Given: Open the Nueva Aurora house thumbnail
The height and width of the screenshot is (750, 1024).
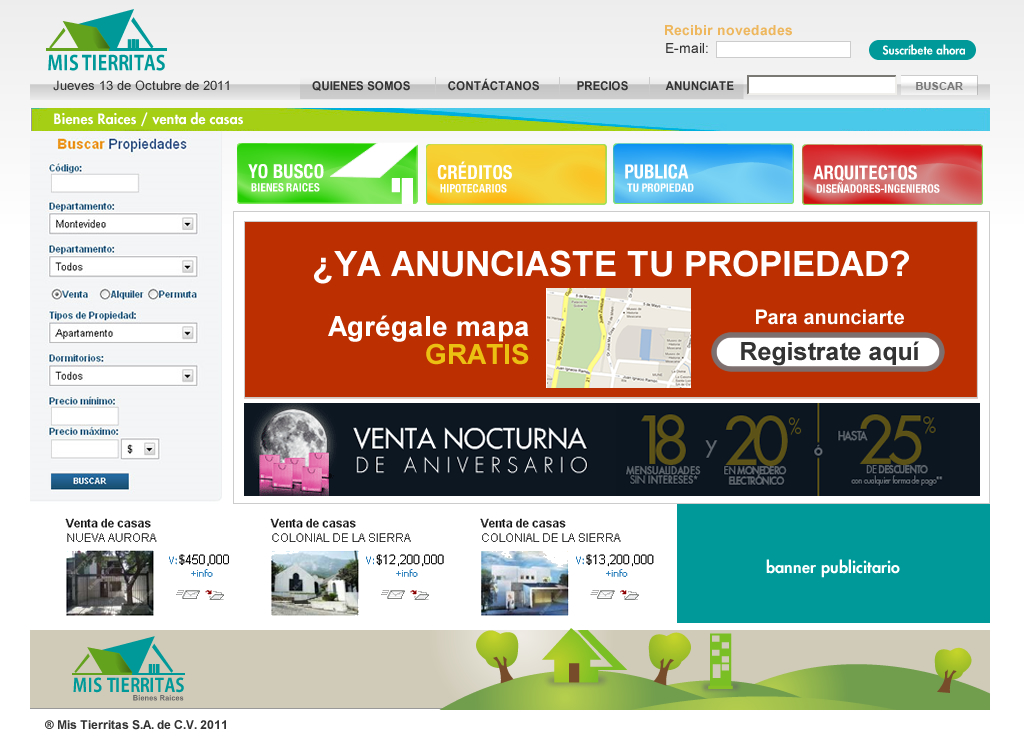Looking at the screenshot, I should (x=110, y=583).
